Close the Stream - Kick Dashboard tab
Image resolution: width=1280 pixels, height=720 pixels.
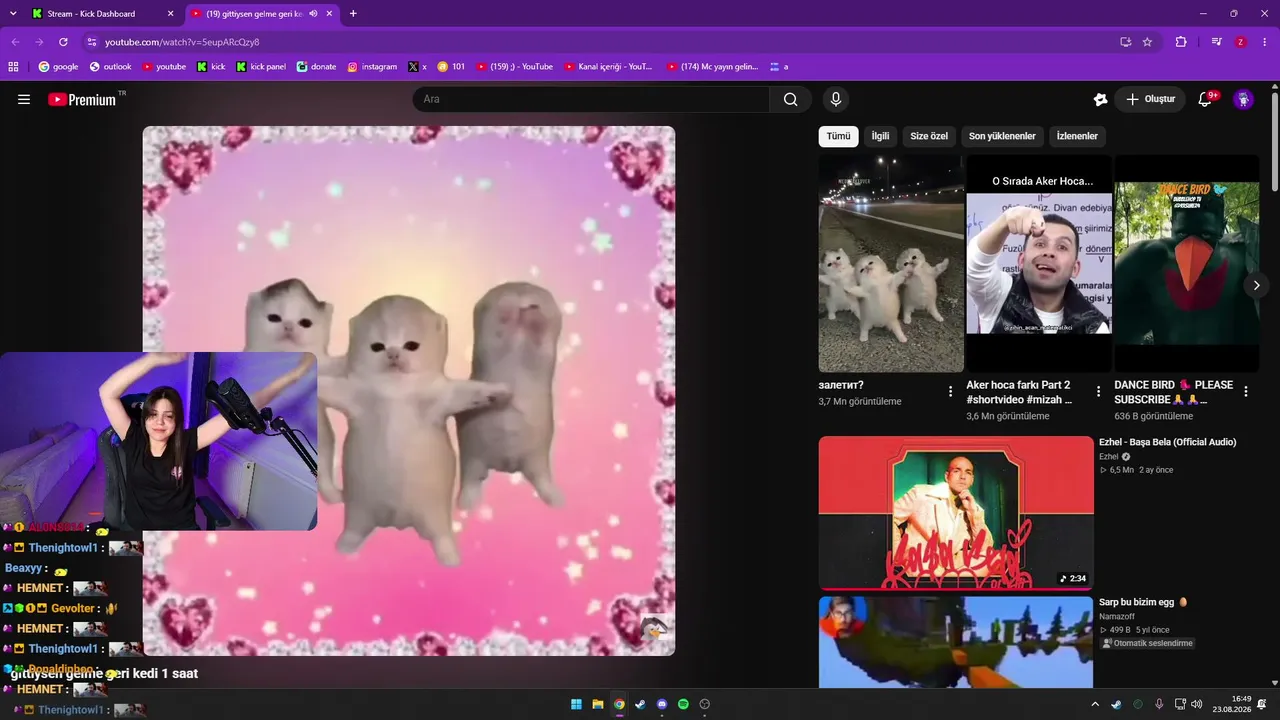(170, 14)
